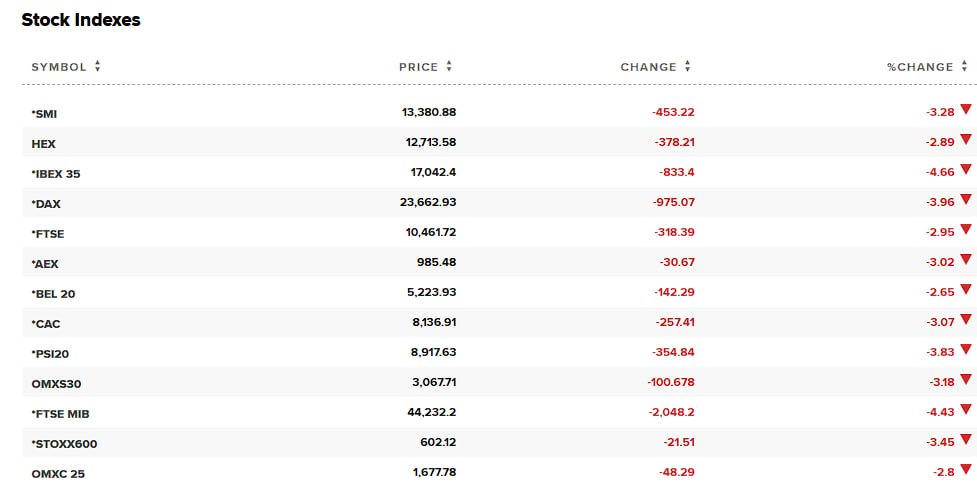The height and width of the screenshot is (501, 977).
Task: Sort table by CHANGE column arrows
Action: 687,66
